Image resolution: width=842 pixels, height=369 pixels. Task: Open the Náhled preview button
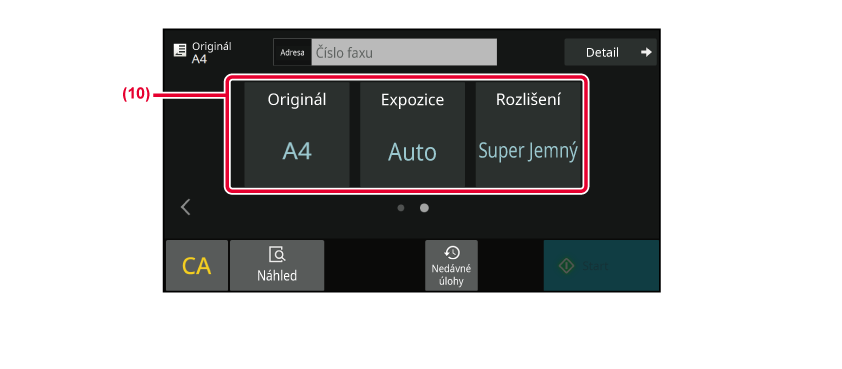tap(277, 265)
